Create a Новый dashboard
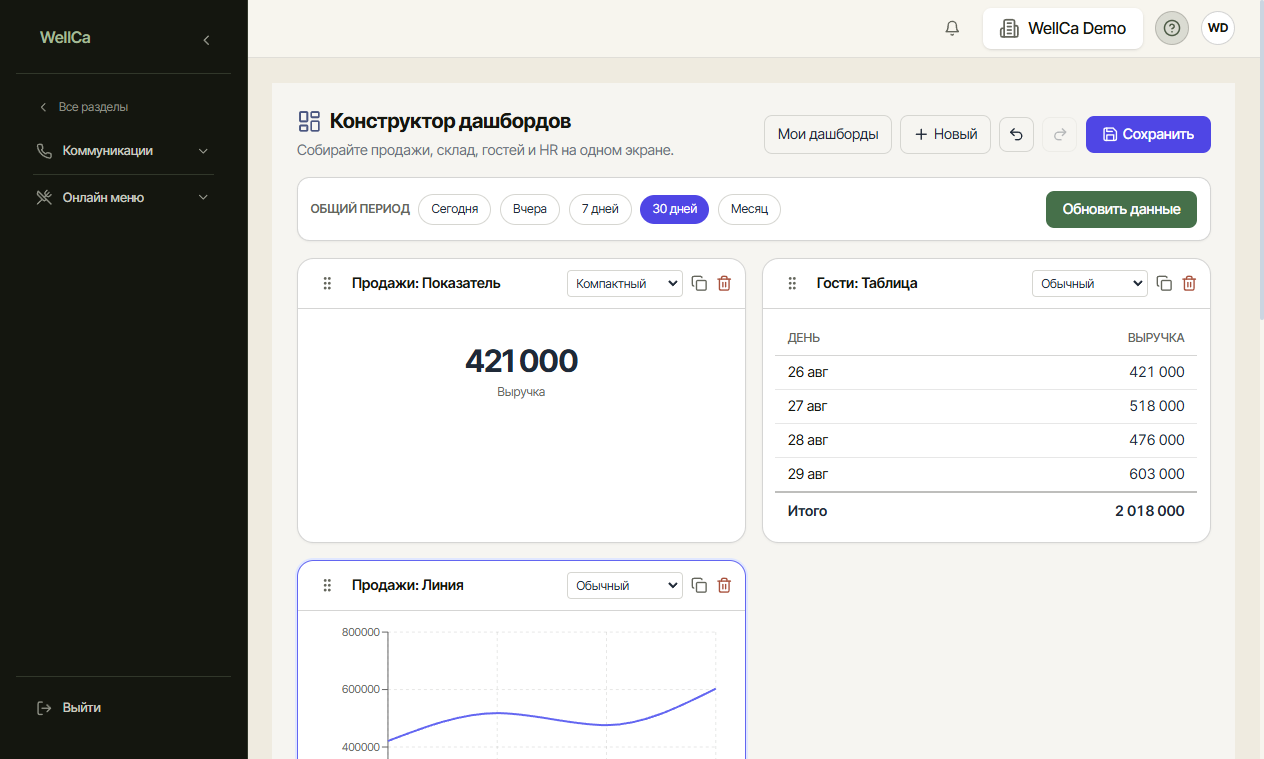 (x=946, y=134)
